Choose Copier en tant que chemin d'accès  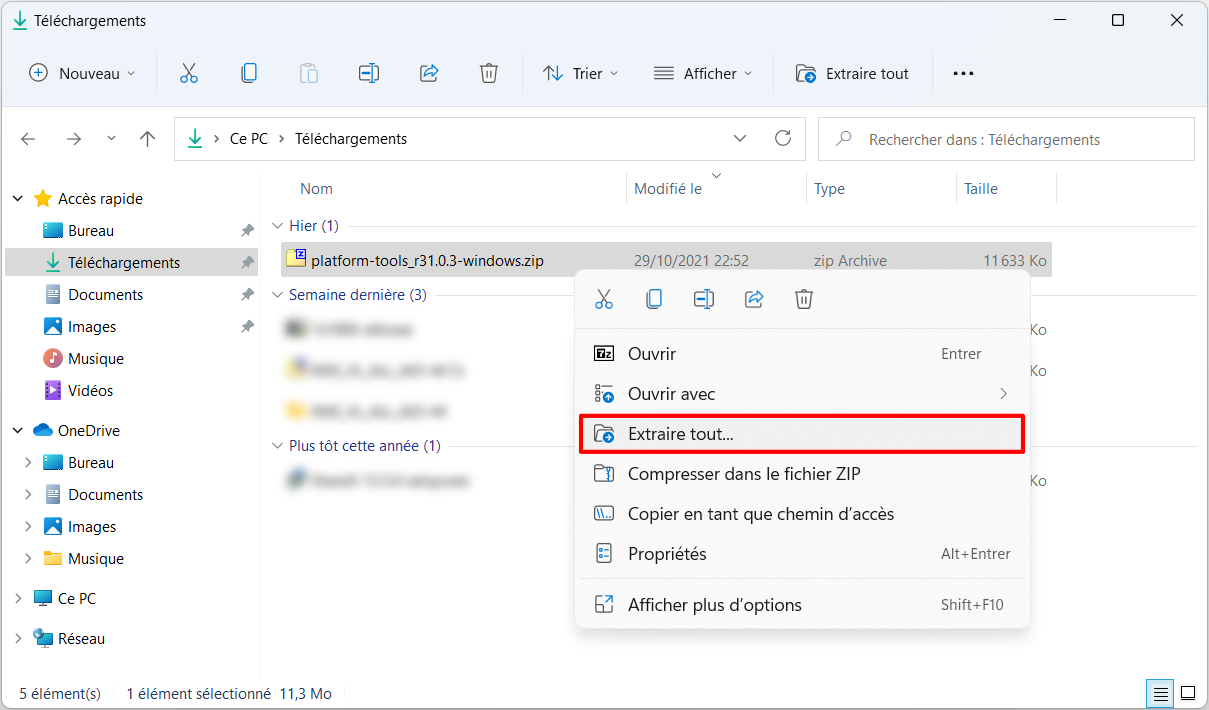(x=802, y=514)
